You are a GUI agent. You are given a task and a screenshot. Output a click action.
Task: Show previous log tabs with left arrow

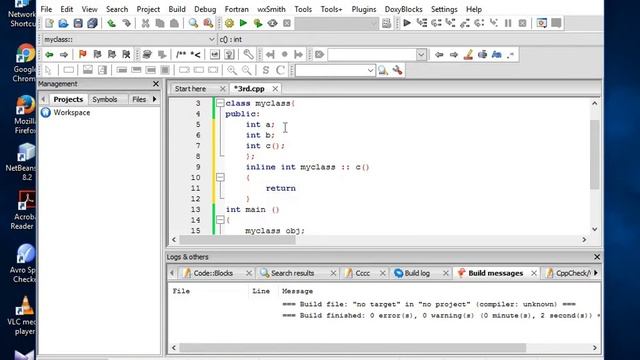click(172, 273)
